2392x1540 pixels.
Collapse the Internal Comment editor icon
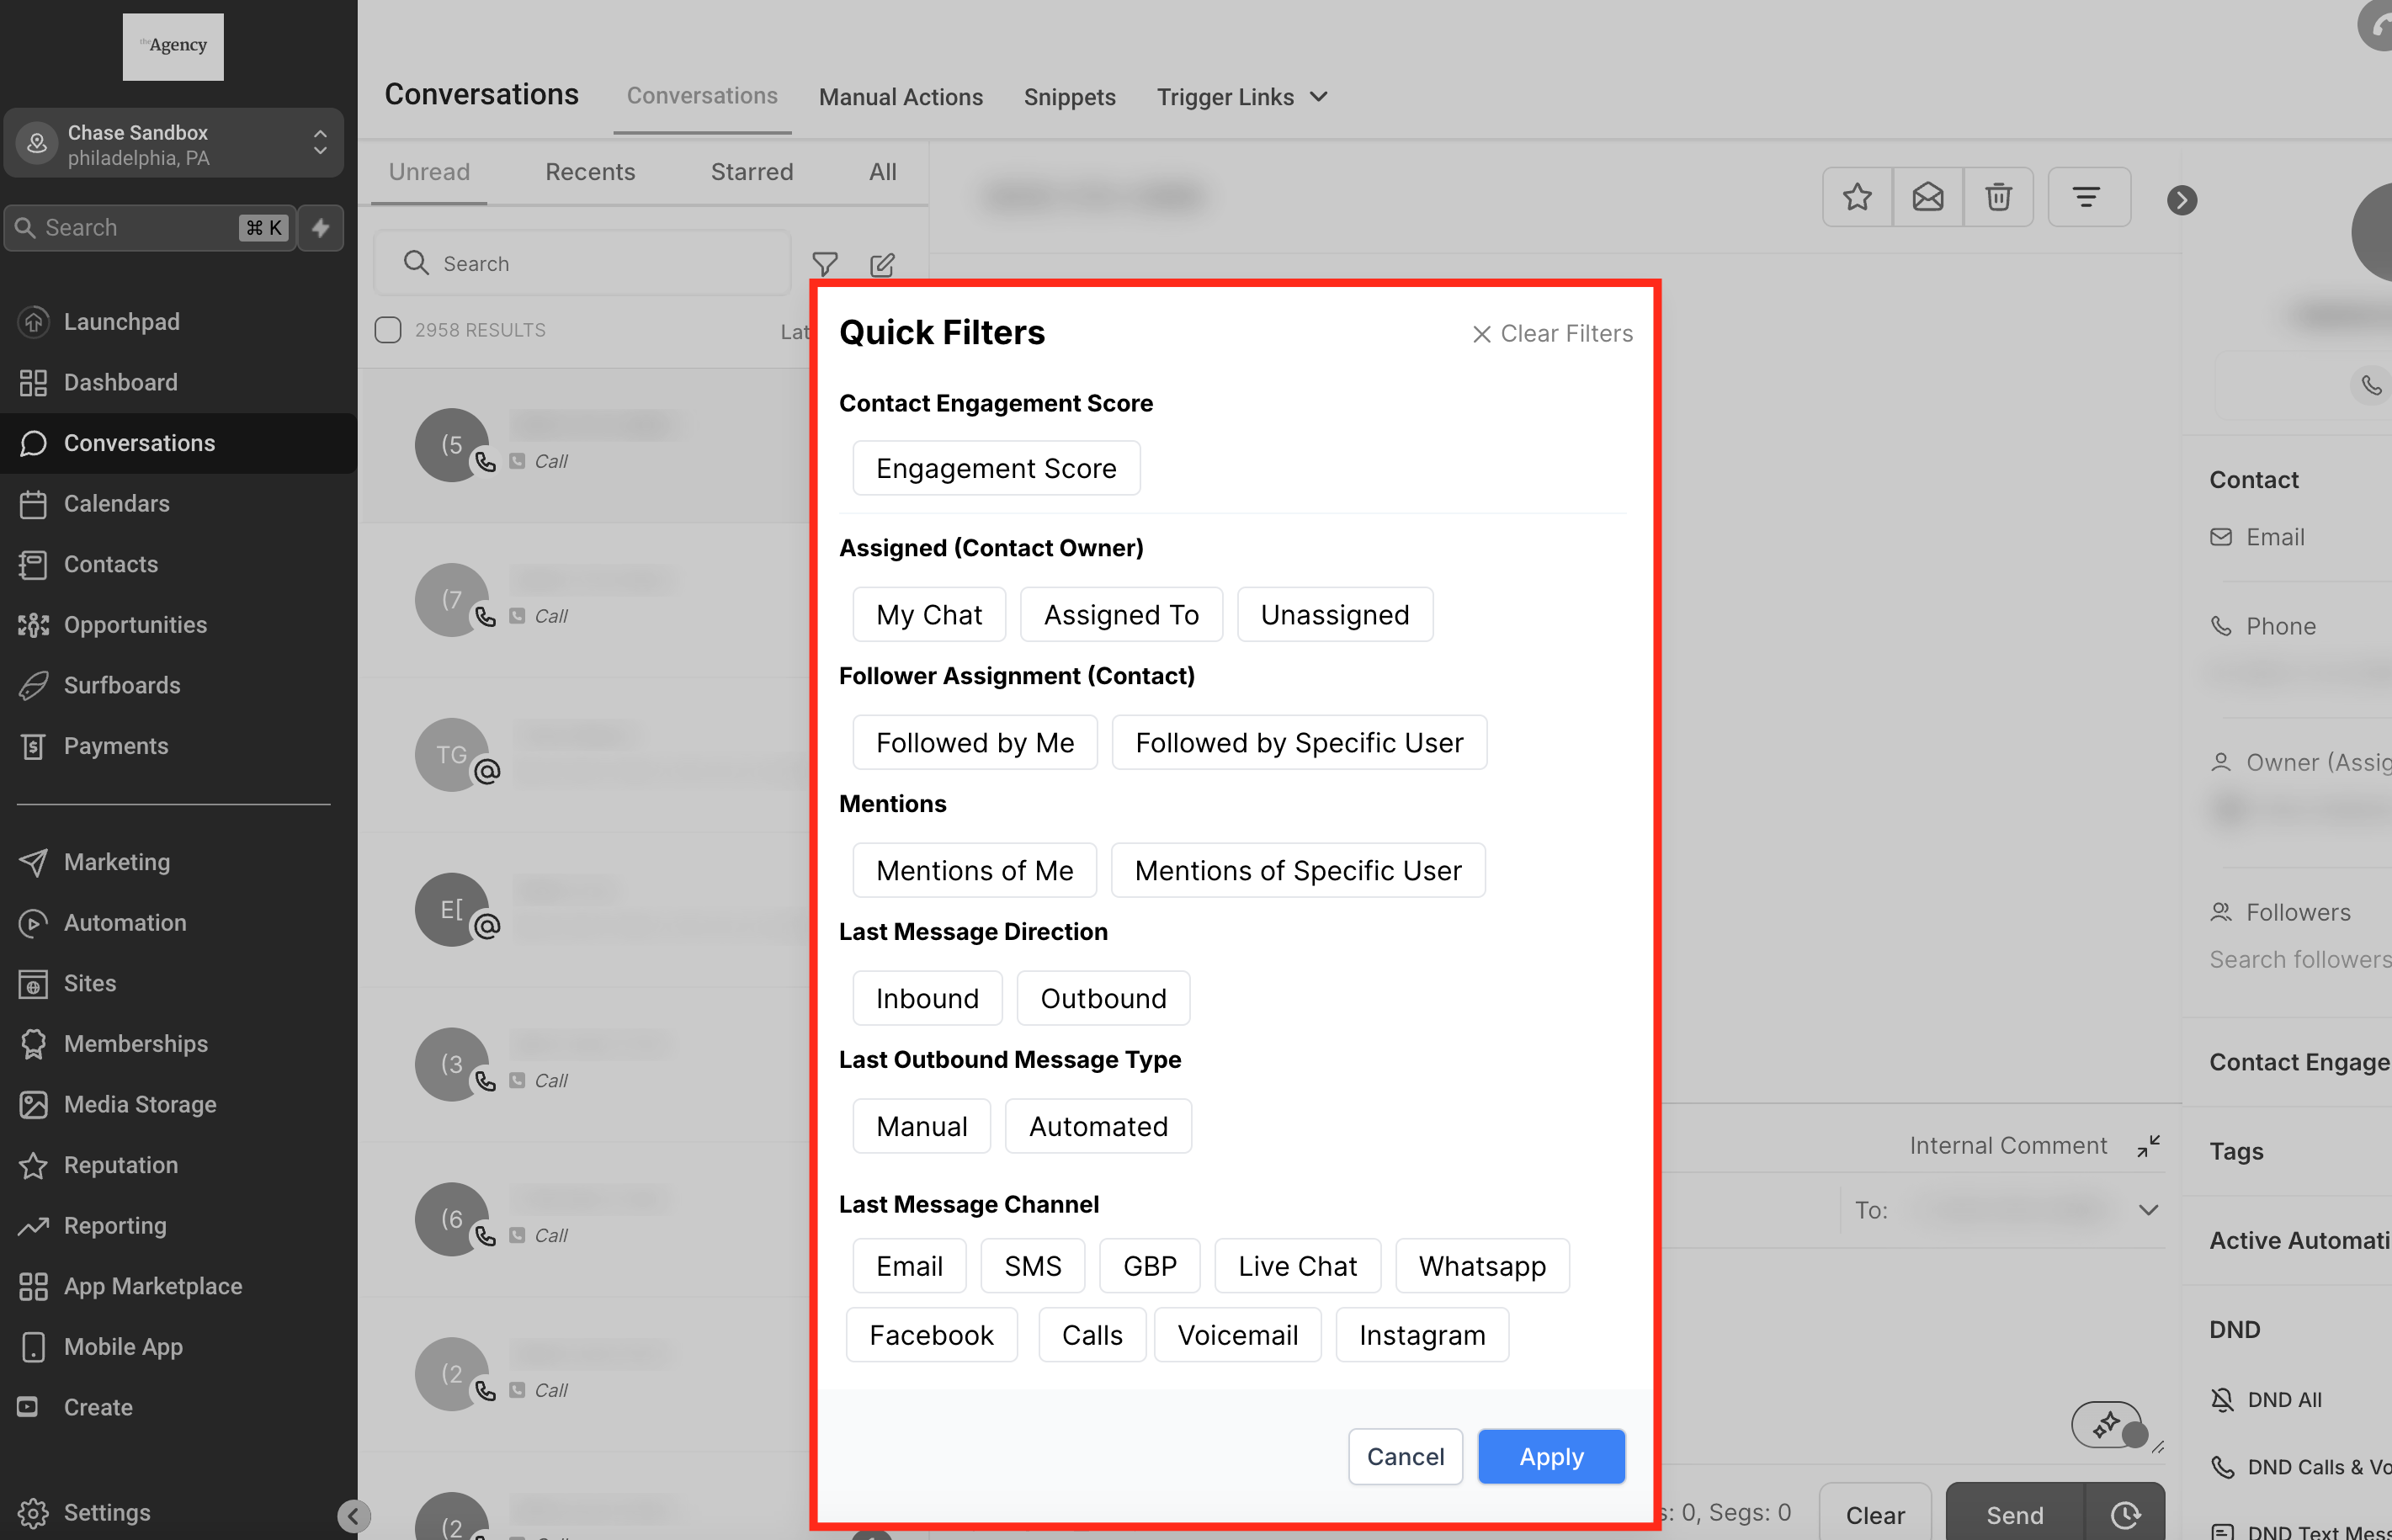(2148, 1146)
